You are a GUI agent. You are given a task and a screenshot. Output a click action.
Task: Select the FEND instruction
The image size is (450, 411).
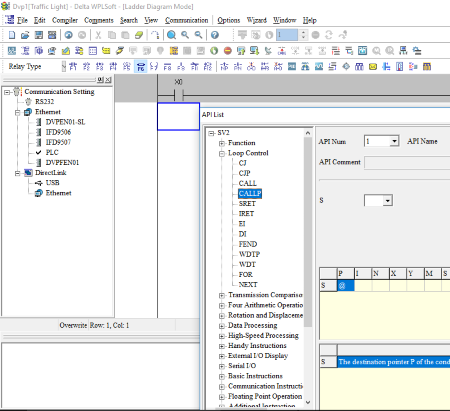(x=248, y=244)
